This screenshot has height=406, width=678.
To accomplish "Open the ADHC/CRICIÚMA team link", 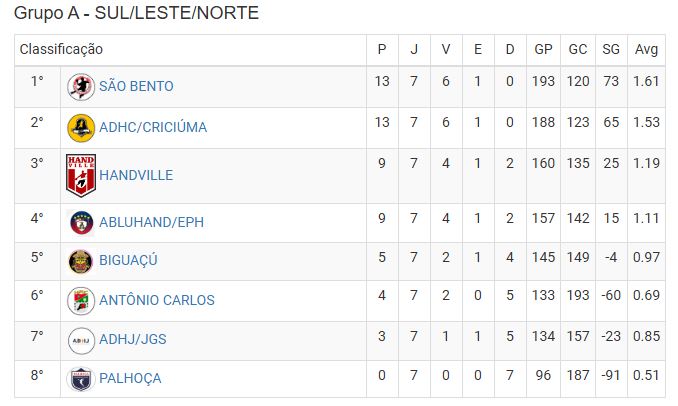I will point(153,127).
